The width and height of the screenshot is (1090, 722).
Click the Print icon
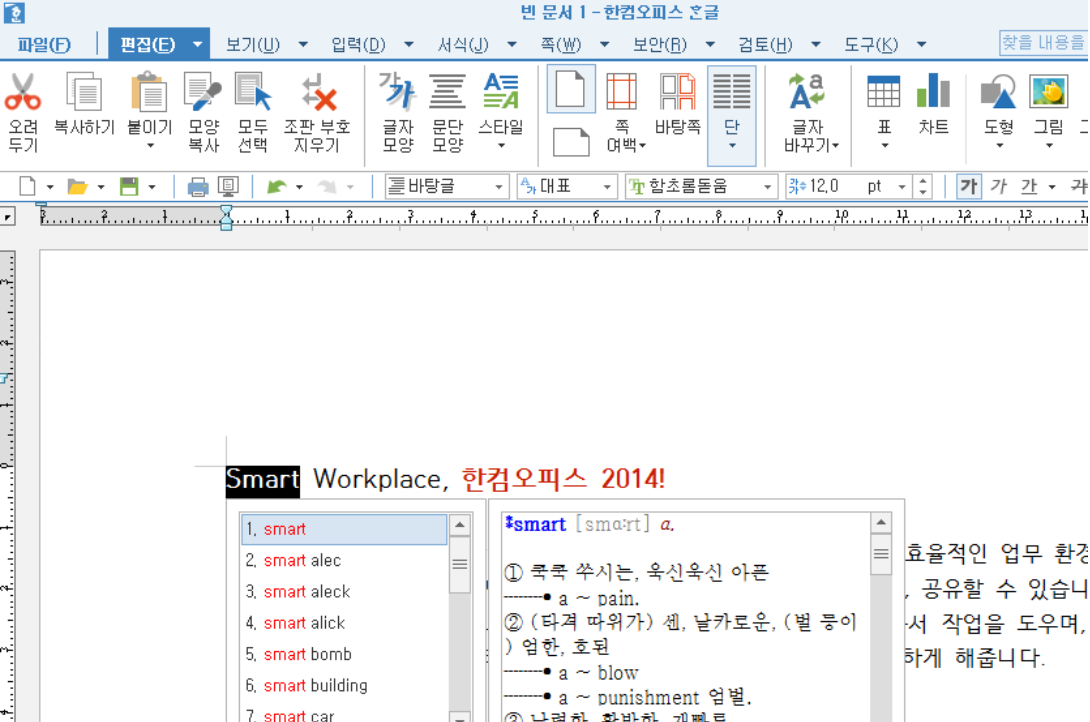tap(197, 186)
